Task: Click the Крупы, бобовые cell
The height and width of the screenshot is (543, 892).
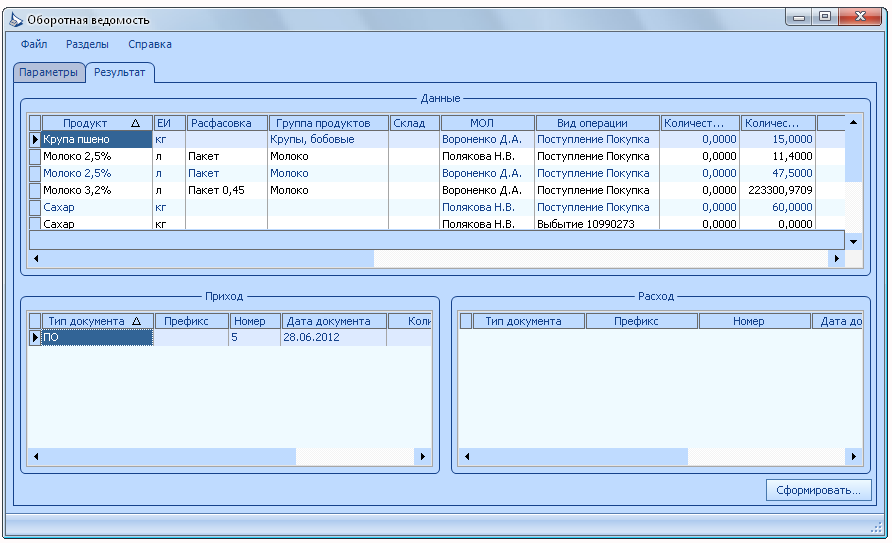Action: [328, 139]
